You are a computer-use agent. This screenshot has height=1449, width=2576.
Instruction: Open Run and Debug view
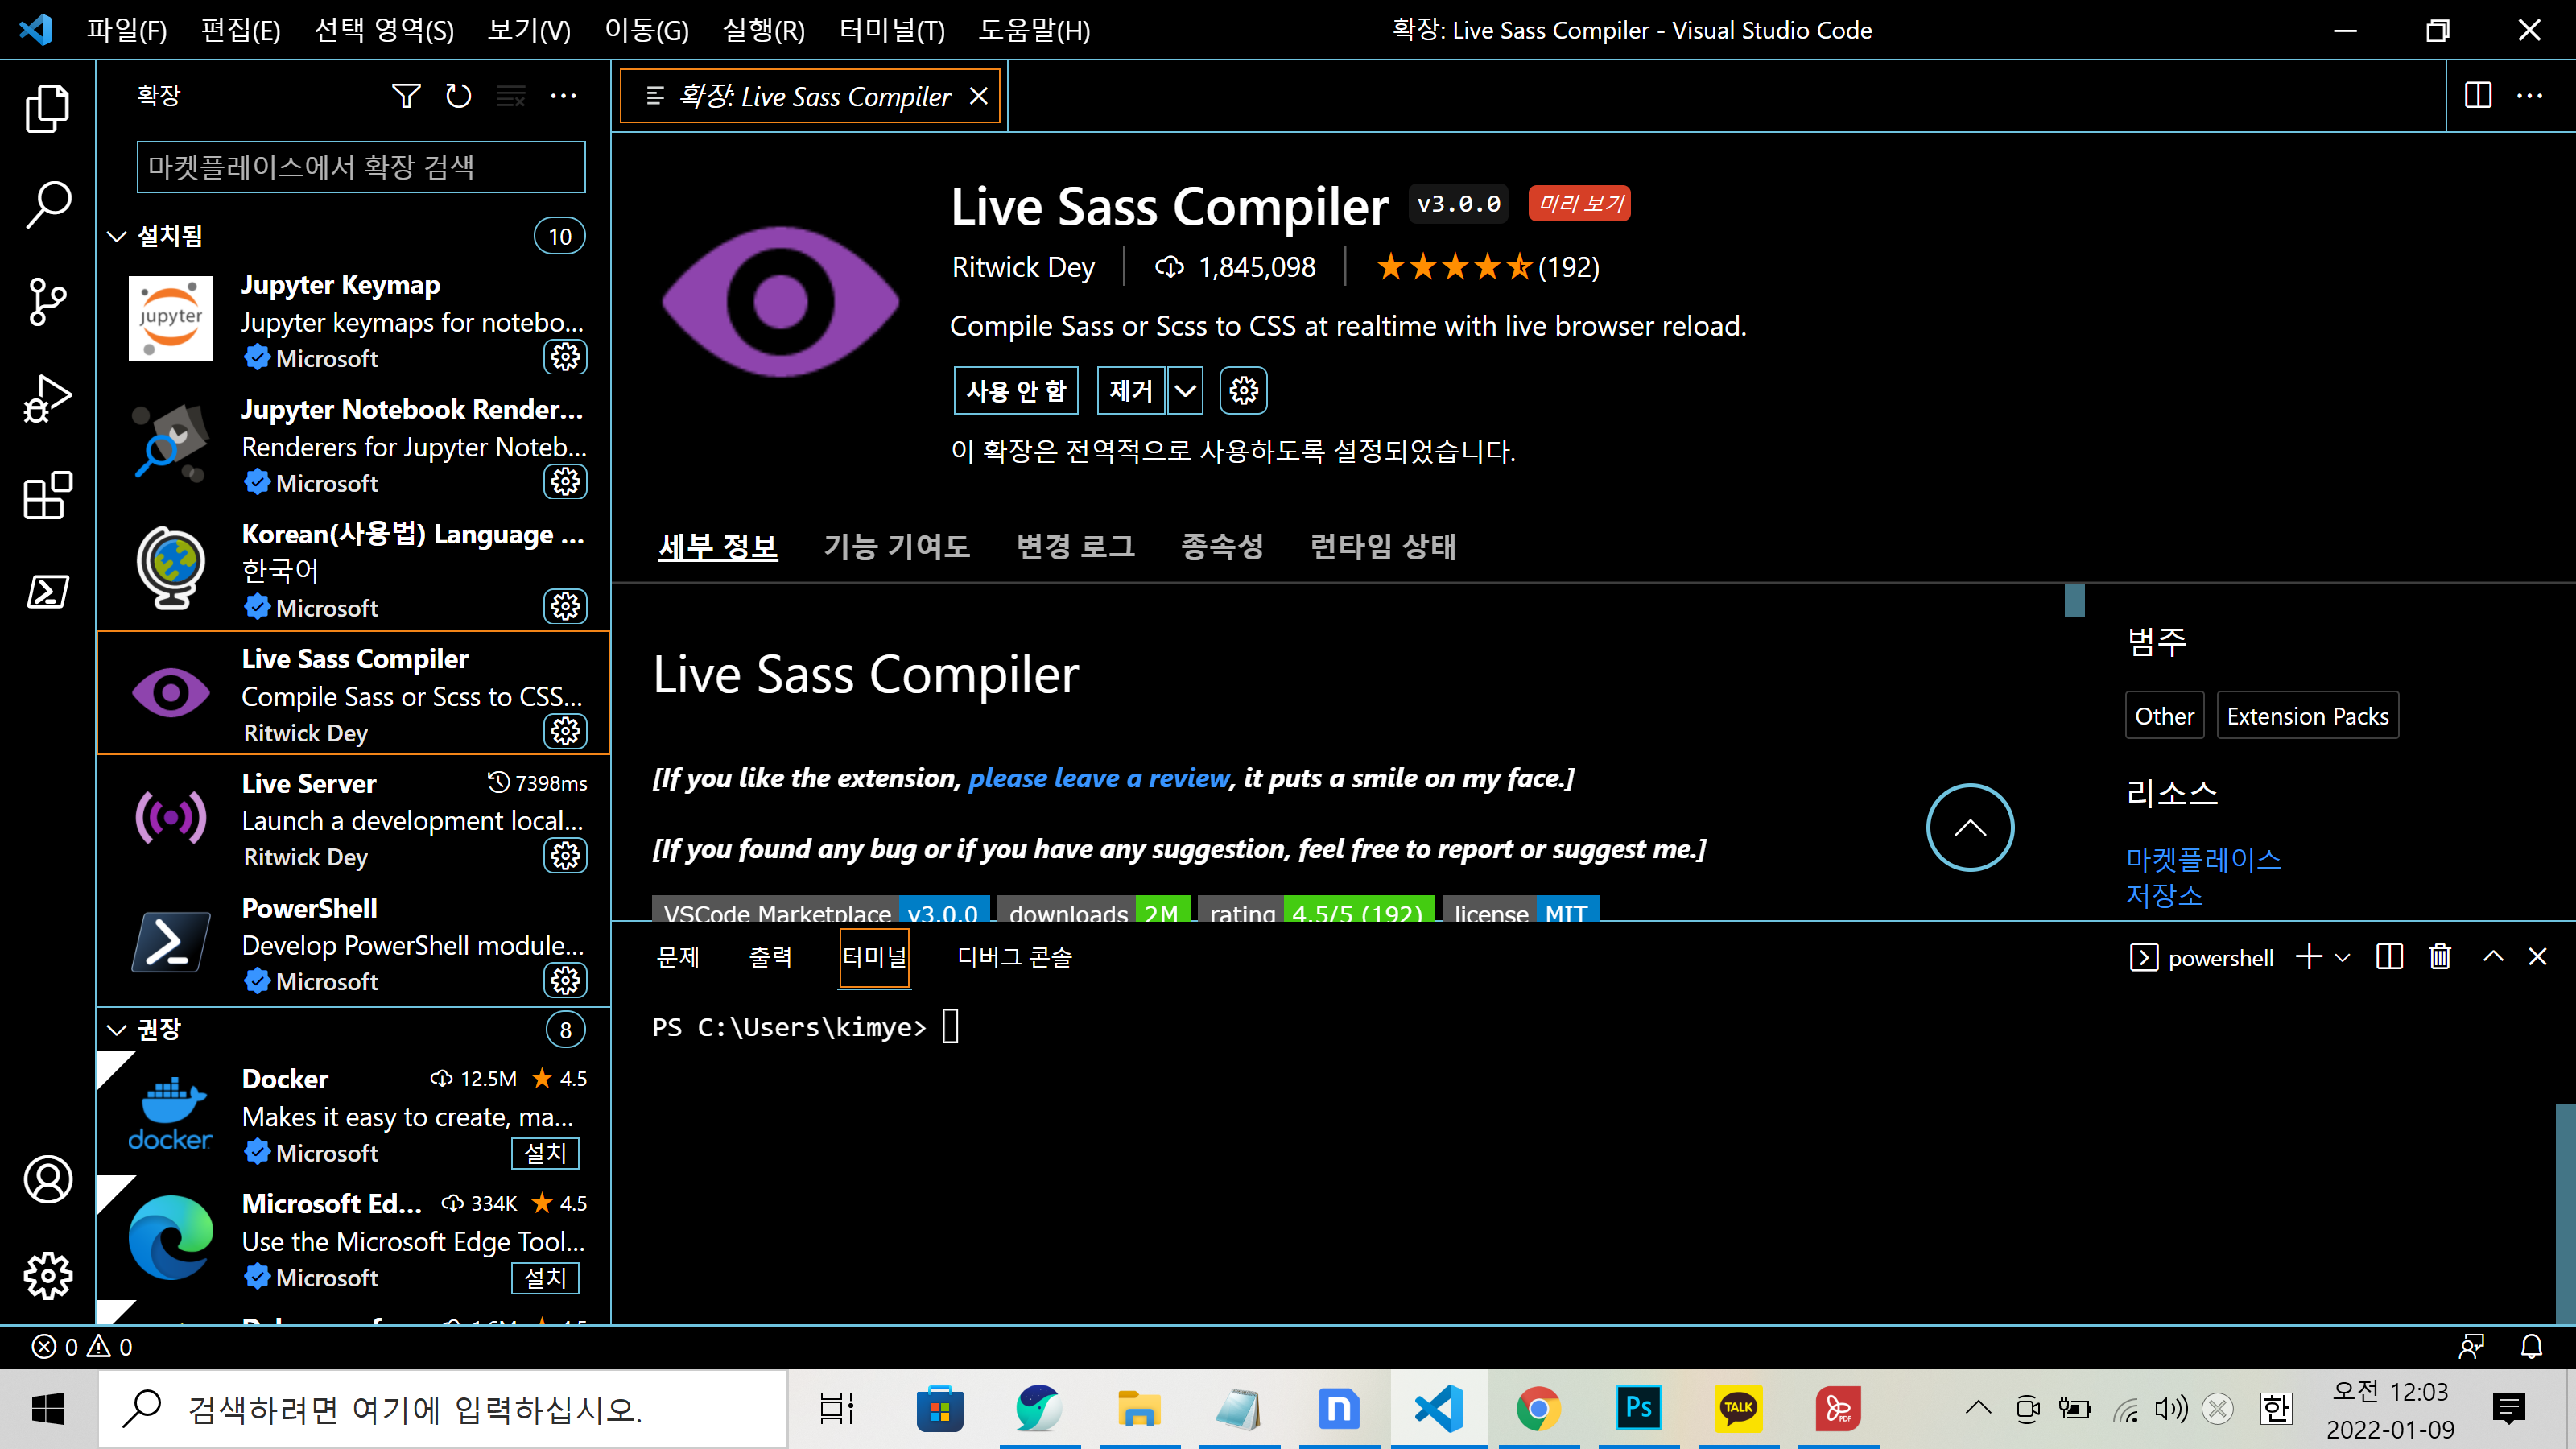pyautogui.click(x=47, y=398)
